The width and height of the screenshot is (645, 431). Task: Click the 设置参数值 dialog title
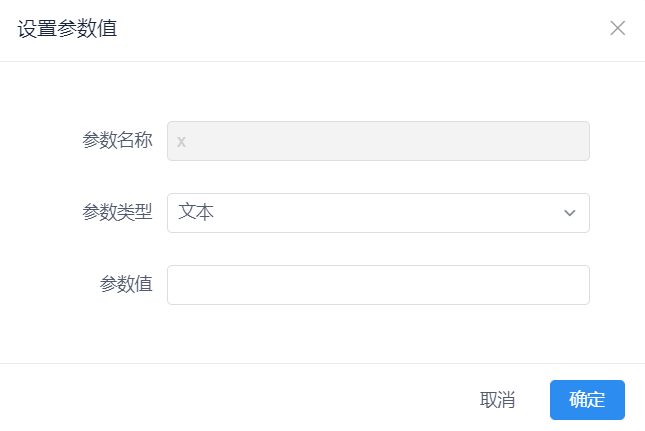67,28
